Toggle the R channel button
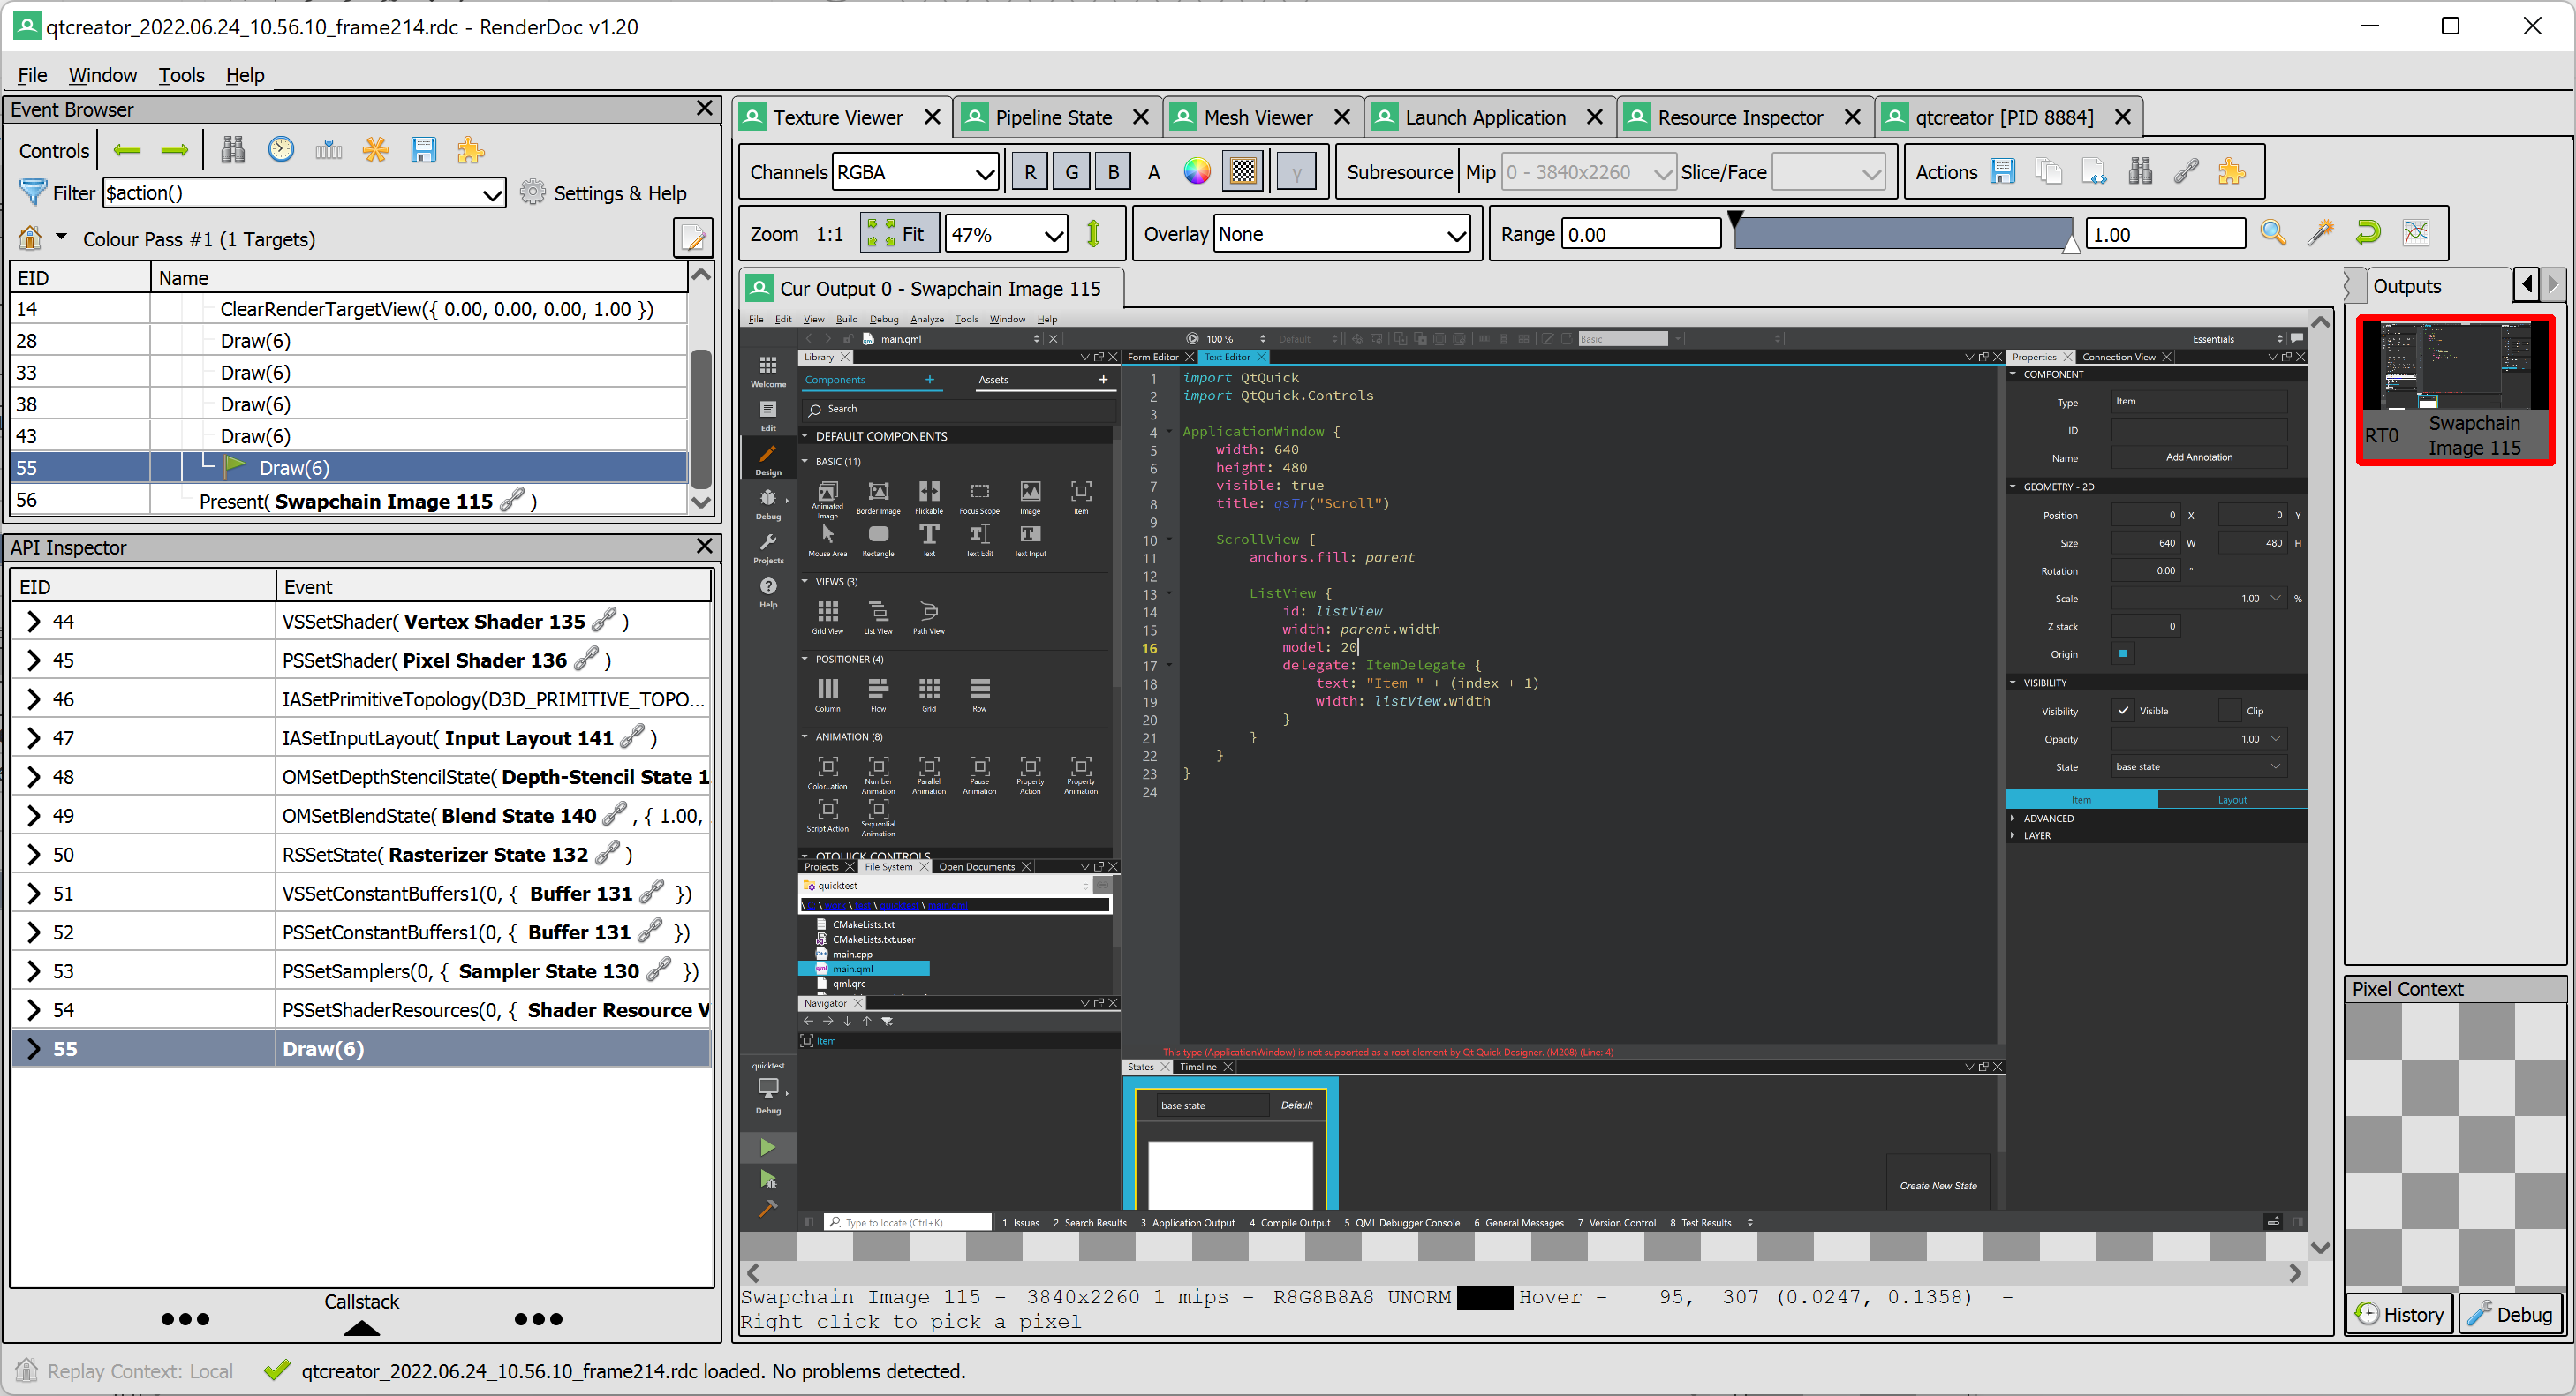 (1029, 170)
